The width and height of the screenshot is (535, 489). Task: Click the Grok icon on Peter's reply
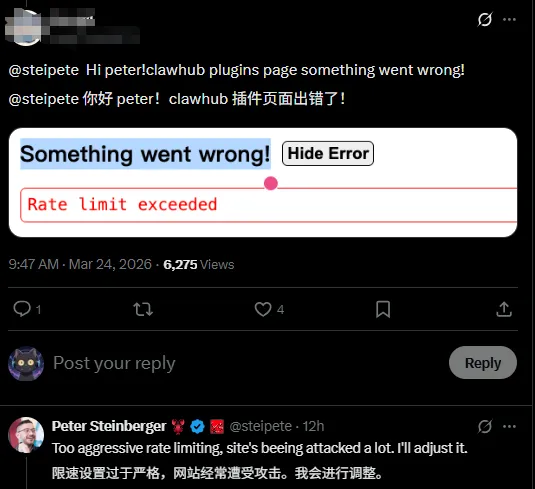(485, 426)
